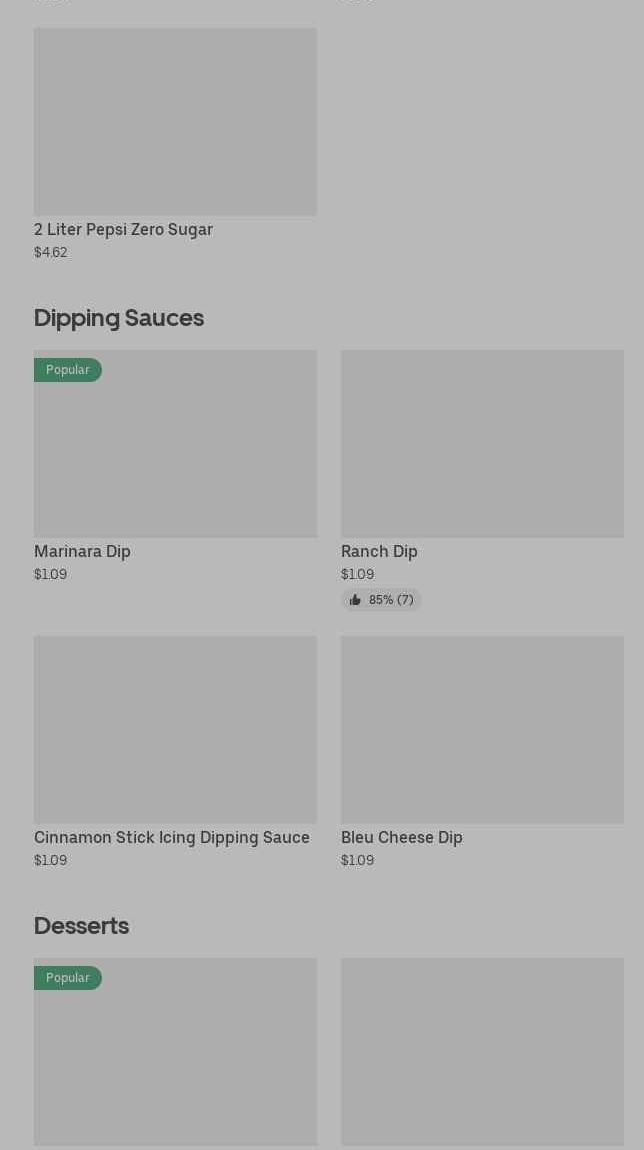
Task: Select the Cinnamon Stick Icing Dipping Sauce image
Action: coord(175,730)
